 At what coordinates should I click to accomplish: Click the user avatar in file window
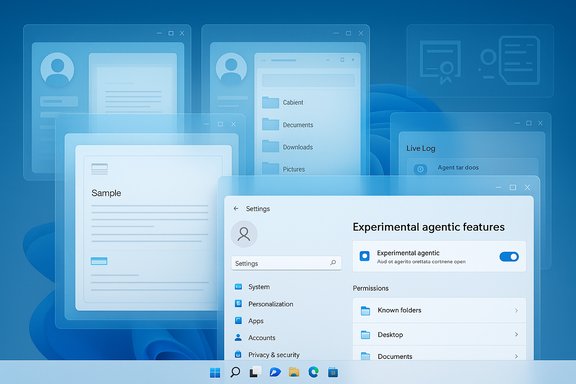pyautogui.click(x=231, y=68)
